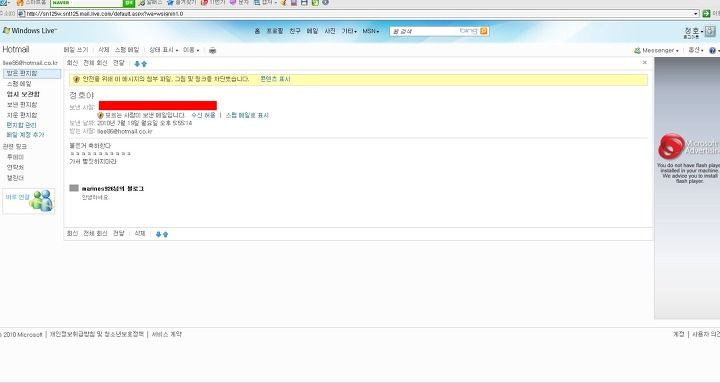
Task: Expand the 이동 move-to dropdown
Action: [x=191, y=50]
